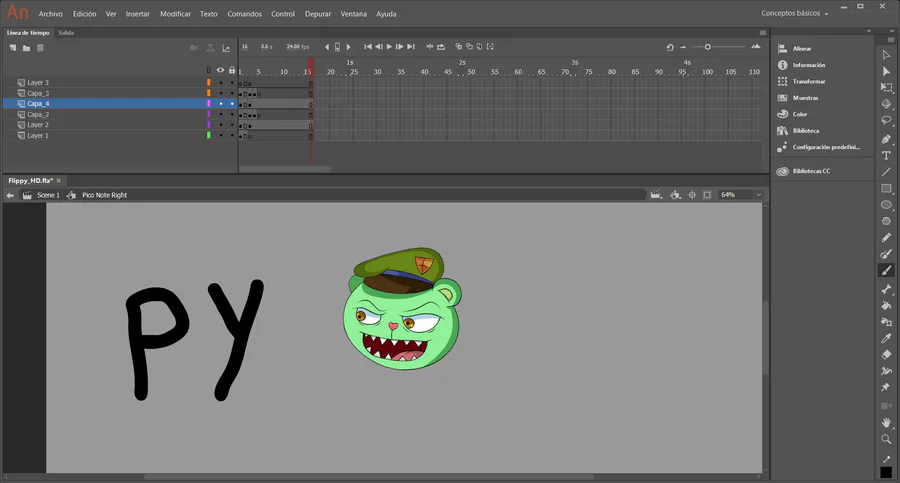900x483 pixels.
Task: Toggle visibility of Layer 3
Action: pyautogui.click(x=221, y=83)
